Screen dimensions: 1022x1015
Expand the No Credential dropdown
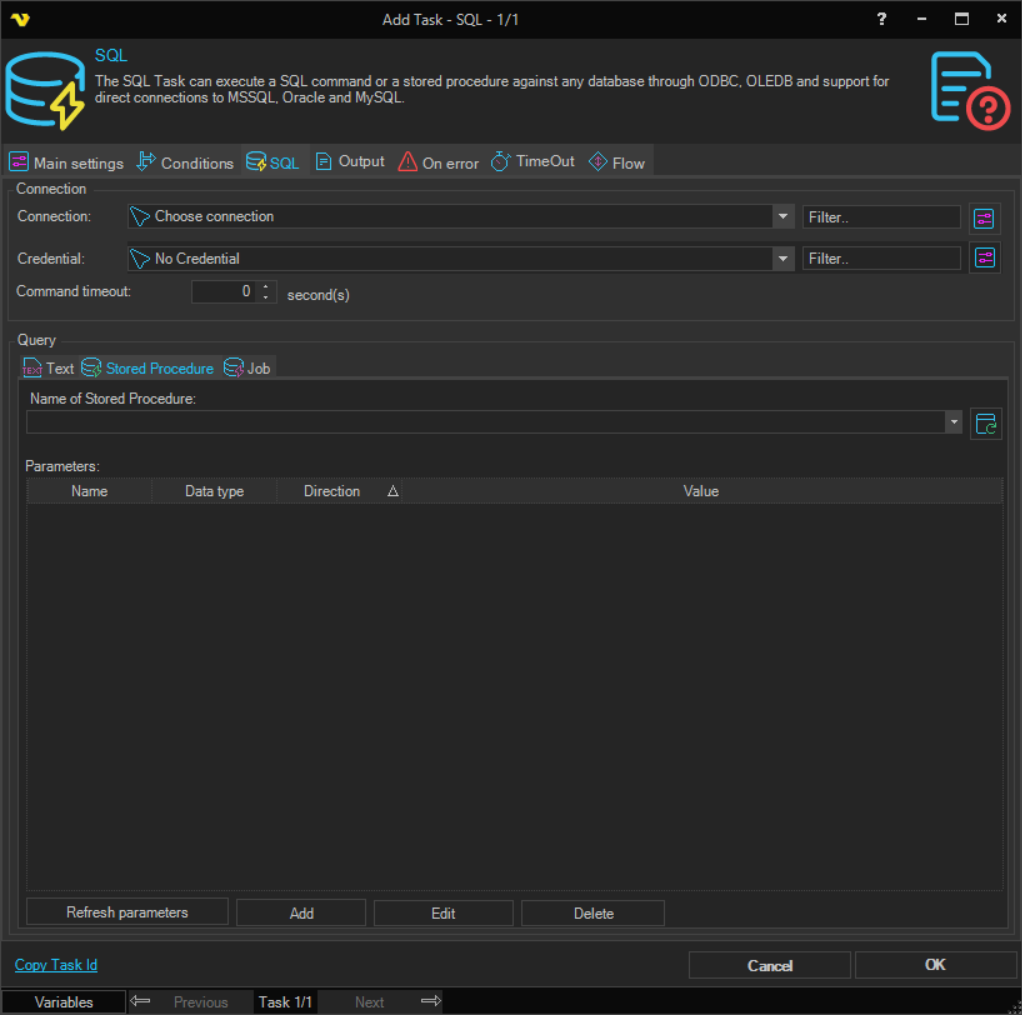coord(783,259)
